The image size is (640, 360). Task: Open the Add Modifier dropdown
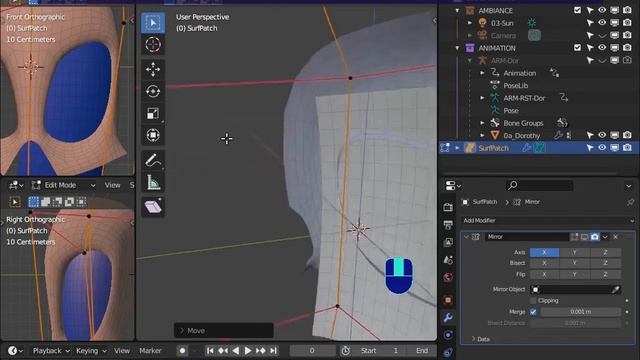pos(548,220)
